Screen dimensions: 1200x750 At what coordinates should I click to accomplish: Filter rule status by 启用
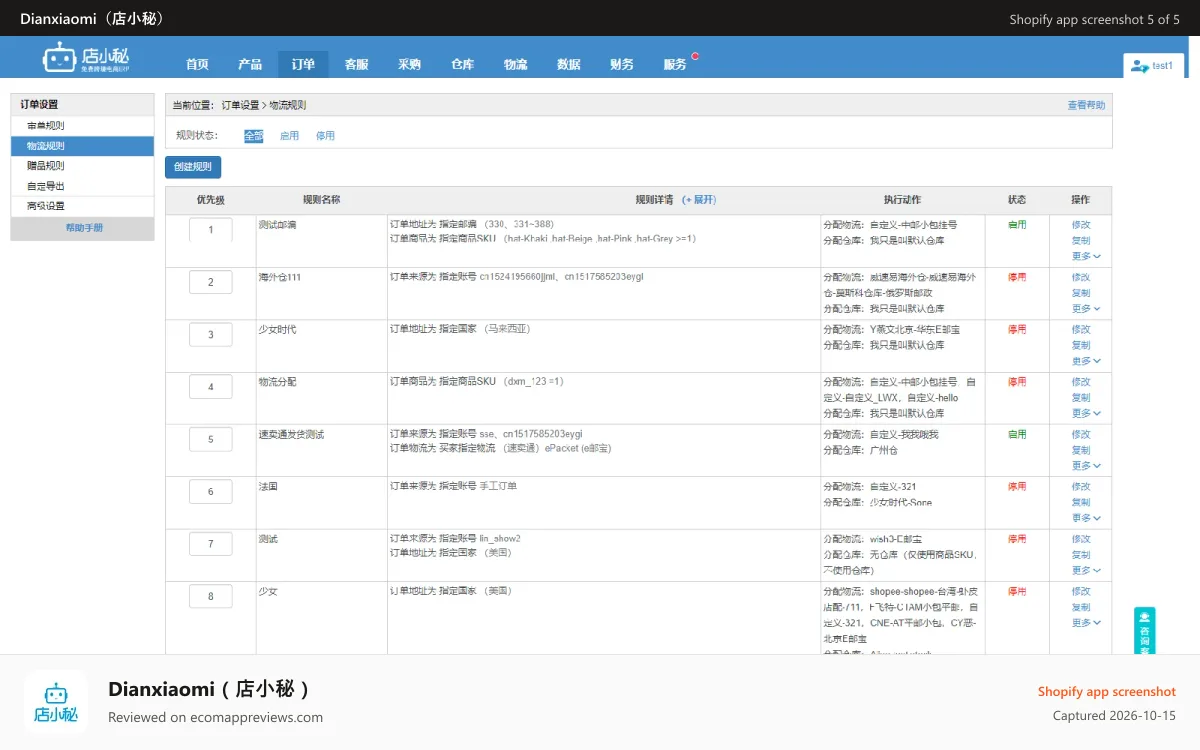click(x=289, y=136)
